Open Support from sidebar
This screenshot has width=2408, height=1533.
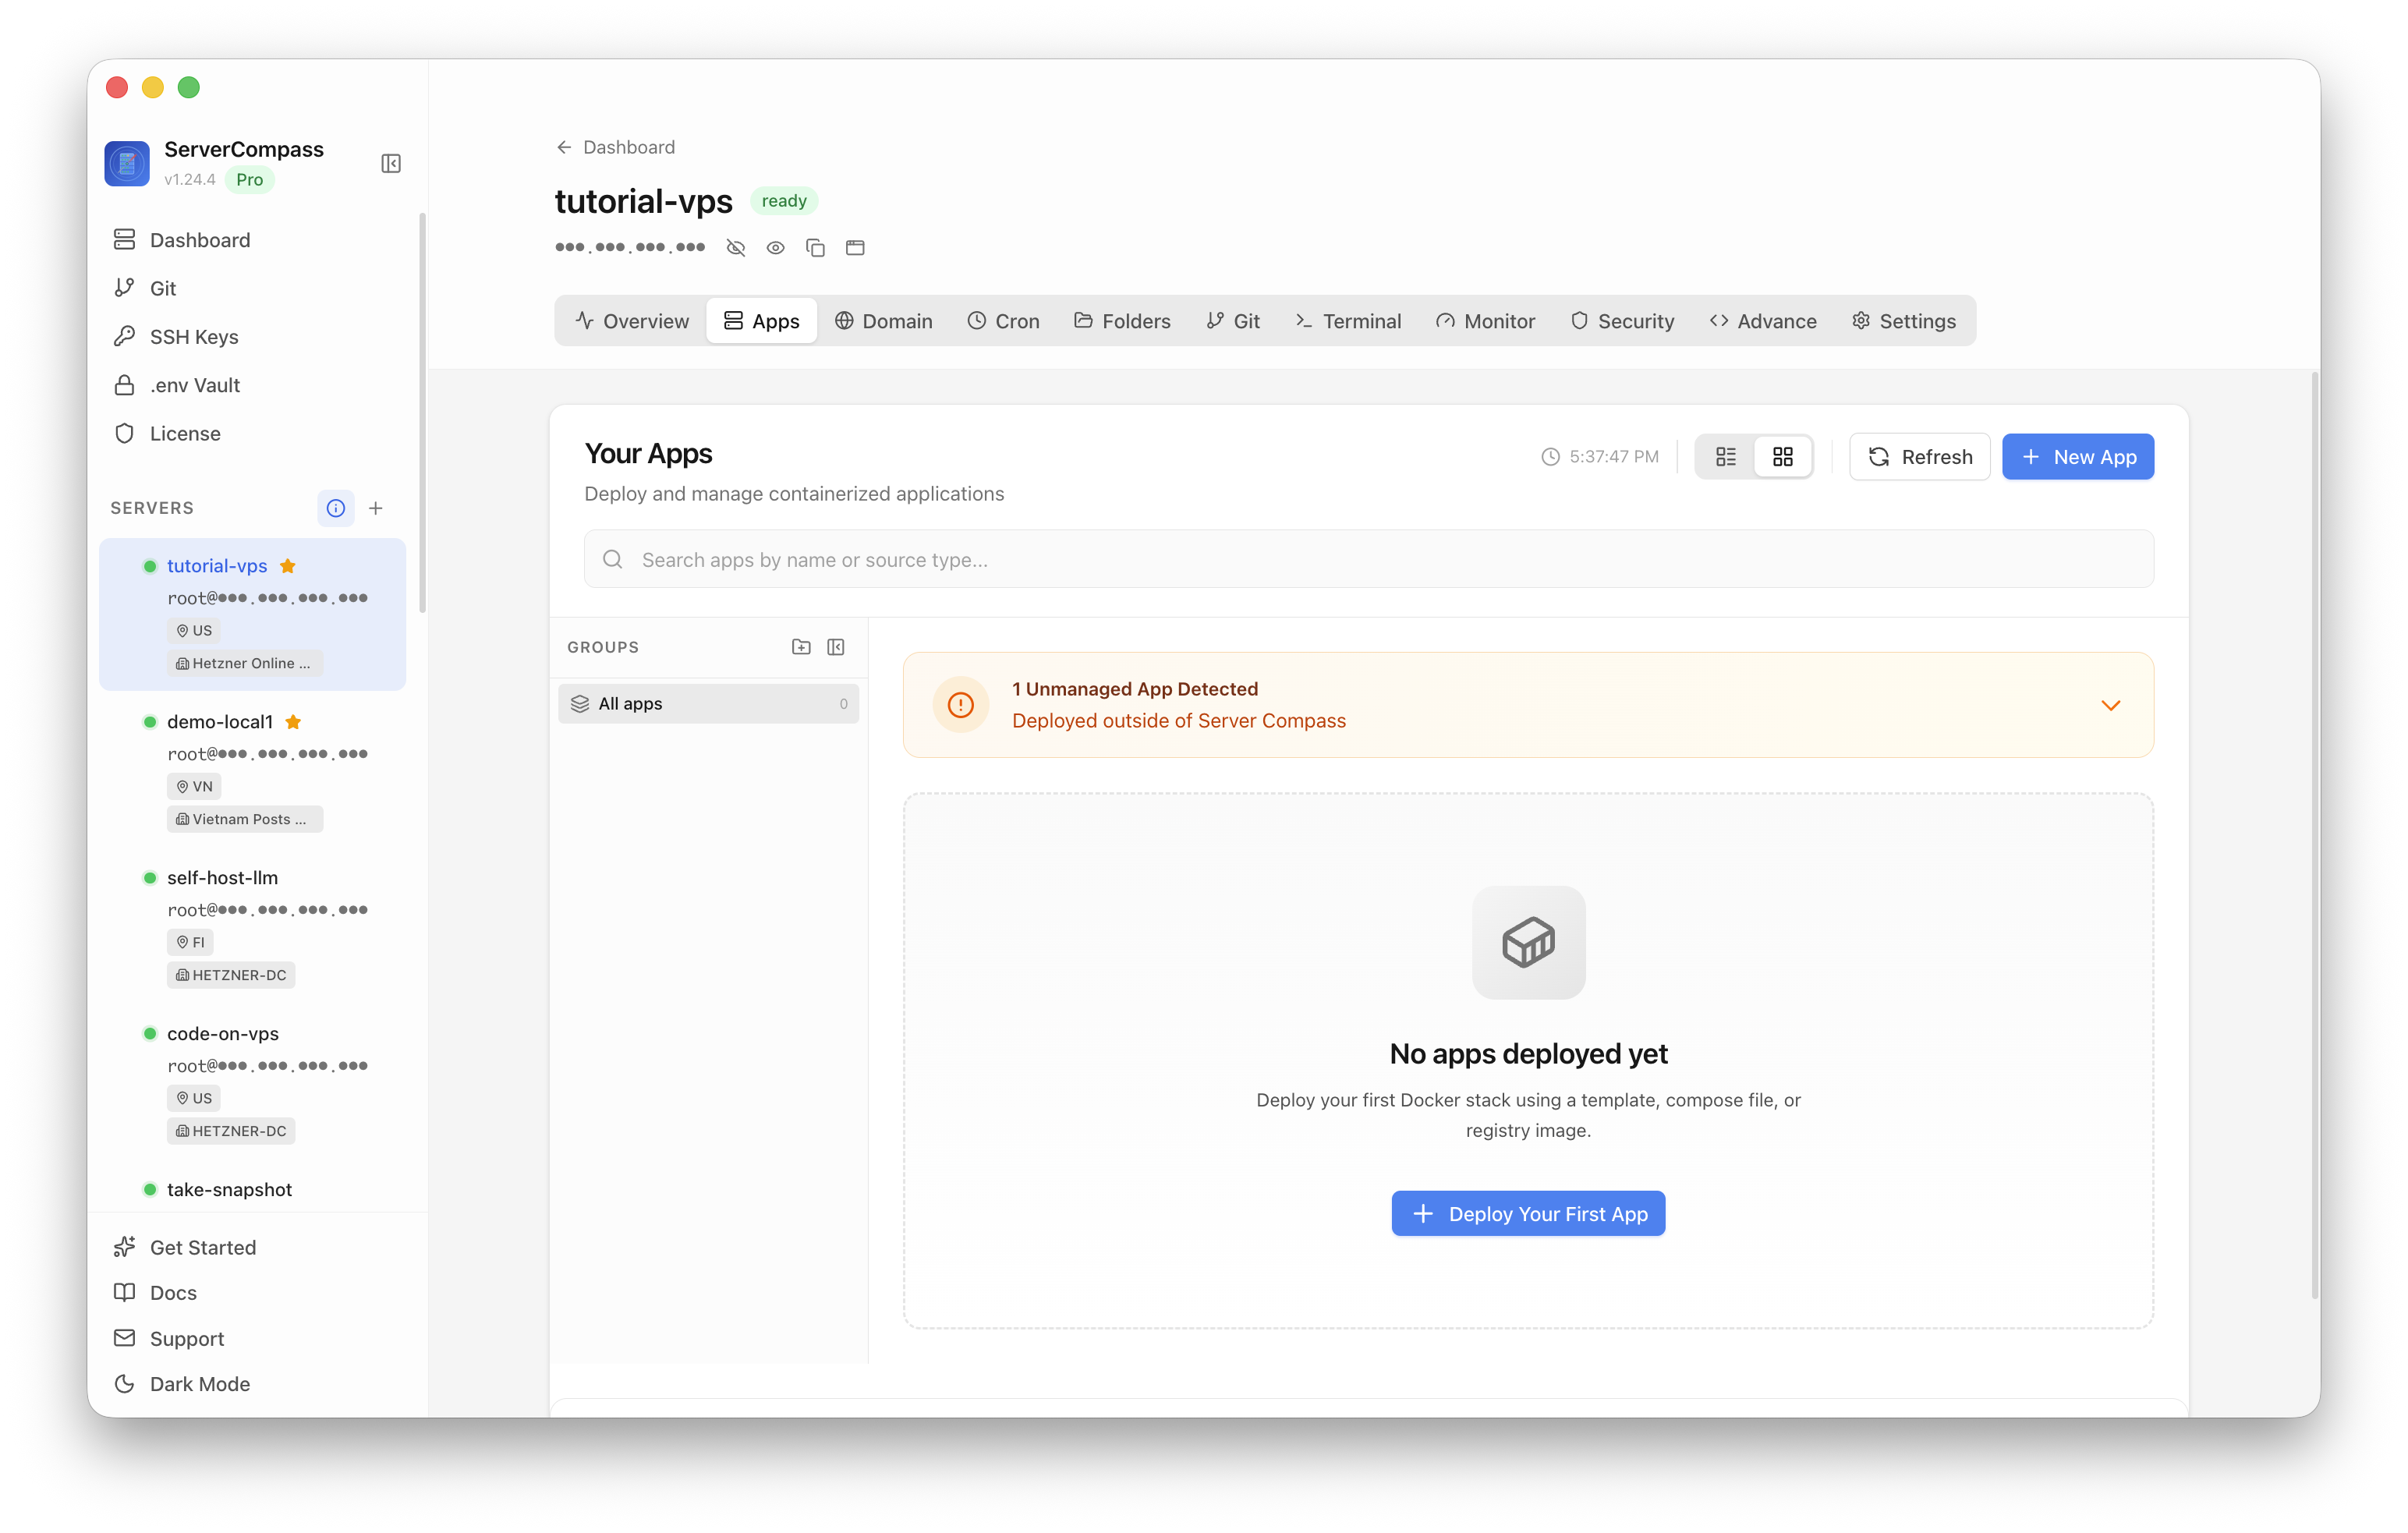pos(253,1338)
